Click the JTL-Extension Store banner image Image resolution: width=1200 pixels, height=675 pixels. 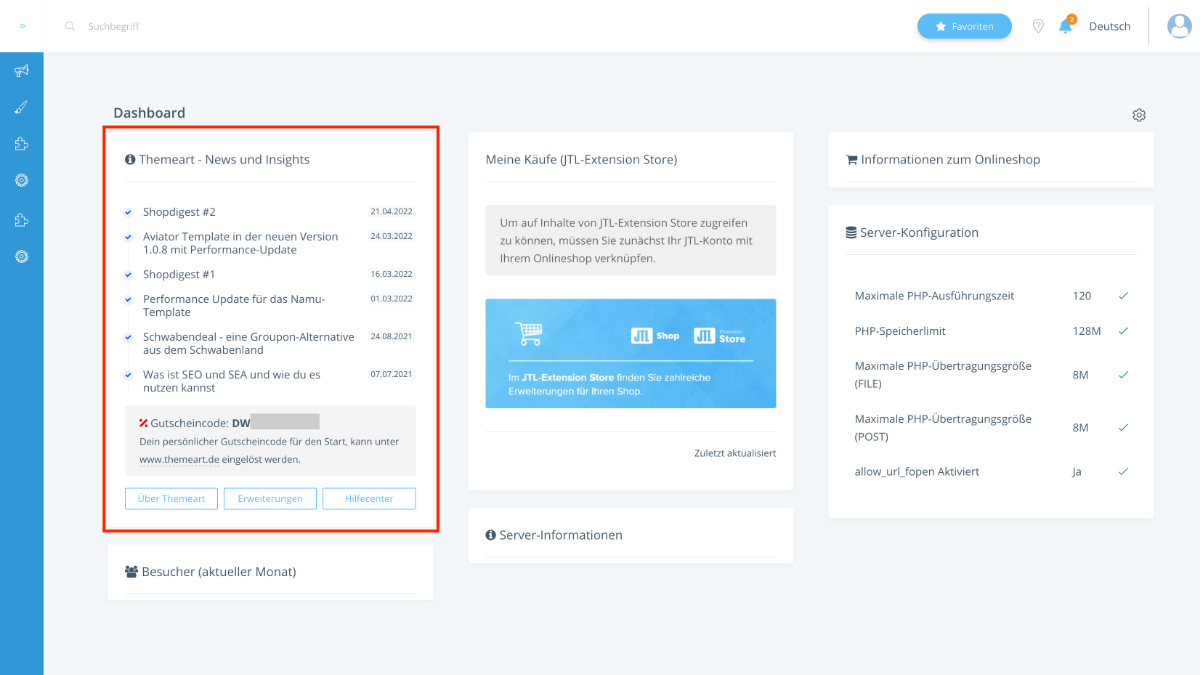630,353
